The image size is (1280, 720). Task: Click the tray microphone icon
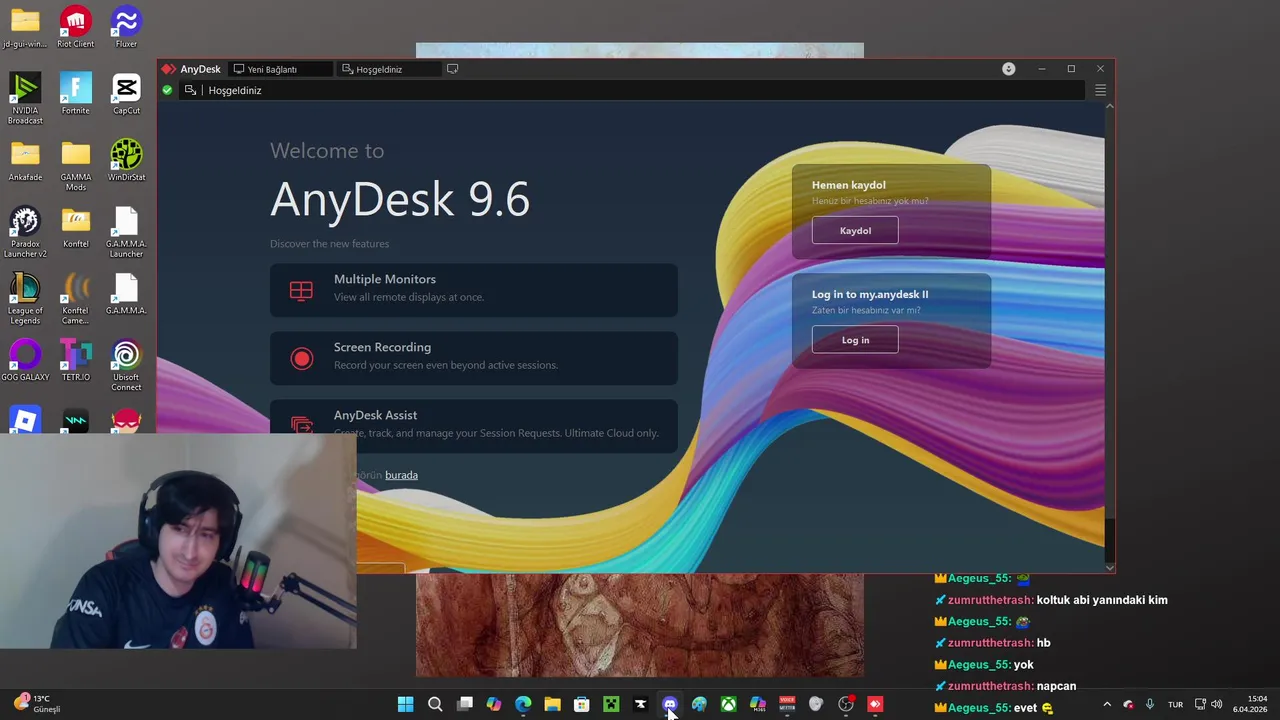[1150, 705]
